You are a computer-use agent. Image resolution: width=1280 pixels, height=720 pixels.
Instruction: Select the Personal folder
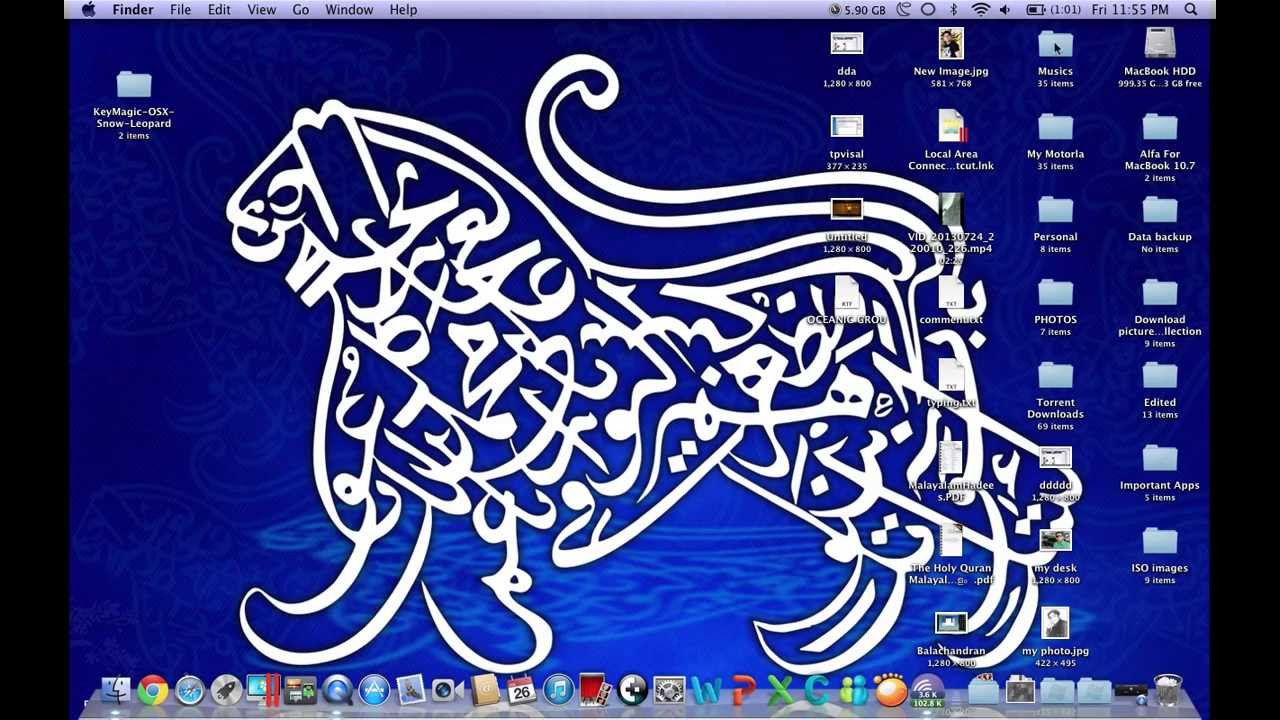pyautogui.click(x=1055, y=211)
